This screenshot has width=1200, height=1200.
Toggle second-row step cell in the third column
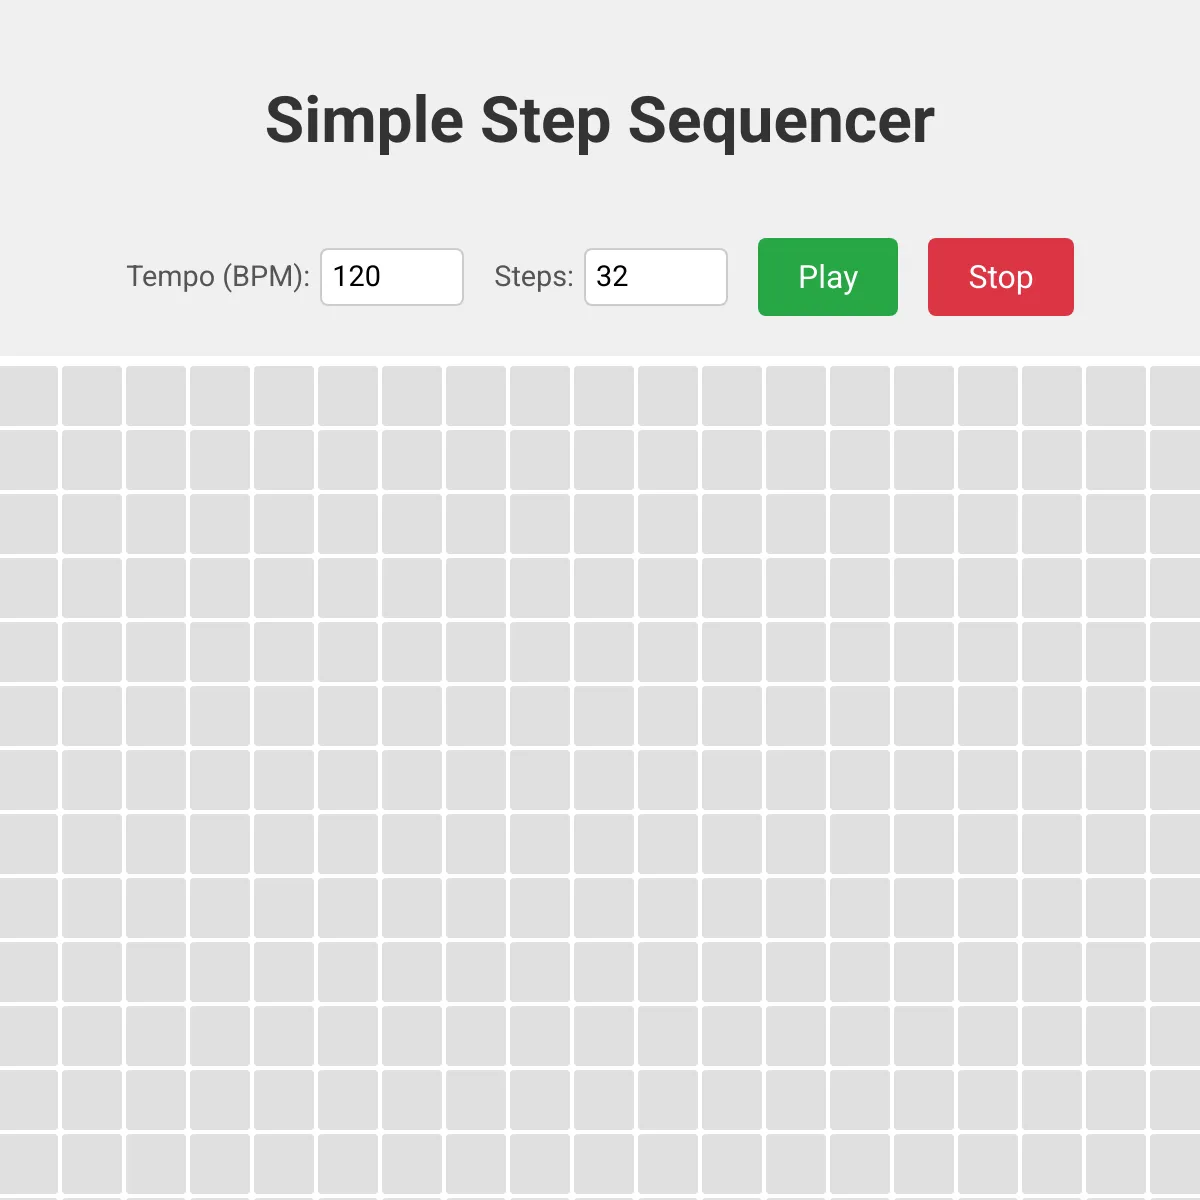tap(156, 460)
